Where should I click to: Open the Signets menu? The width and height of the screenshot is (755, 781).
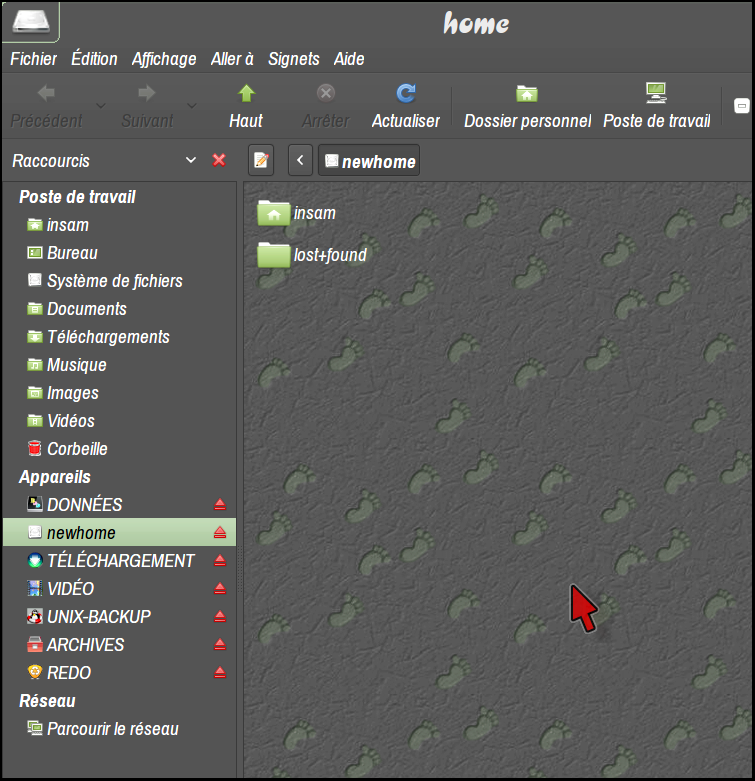click(x=293, y=59)
